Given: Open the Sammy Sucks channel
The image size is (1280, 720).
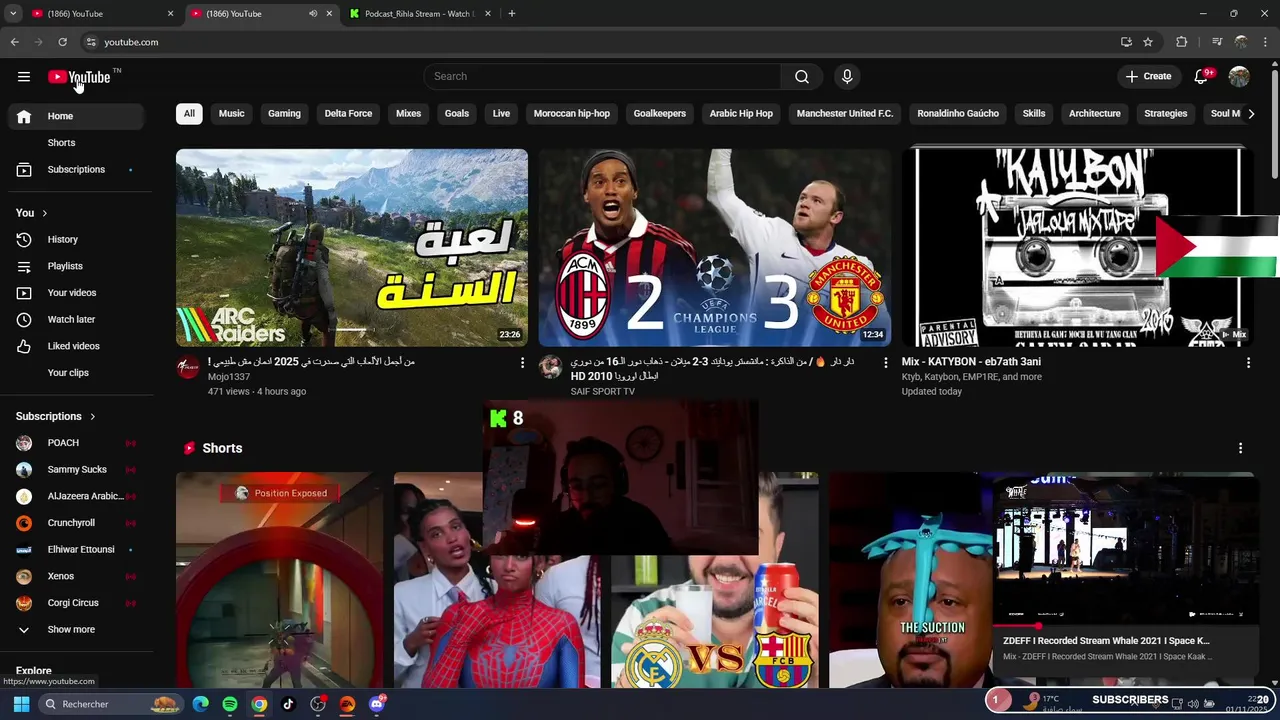Looking at the screenshot, I should [x=75, y=470].
